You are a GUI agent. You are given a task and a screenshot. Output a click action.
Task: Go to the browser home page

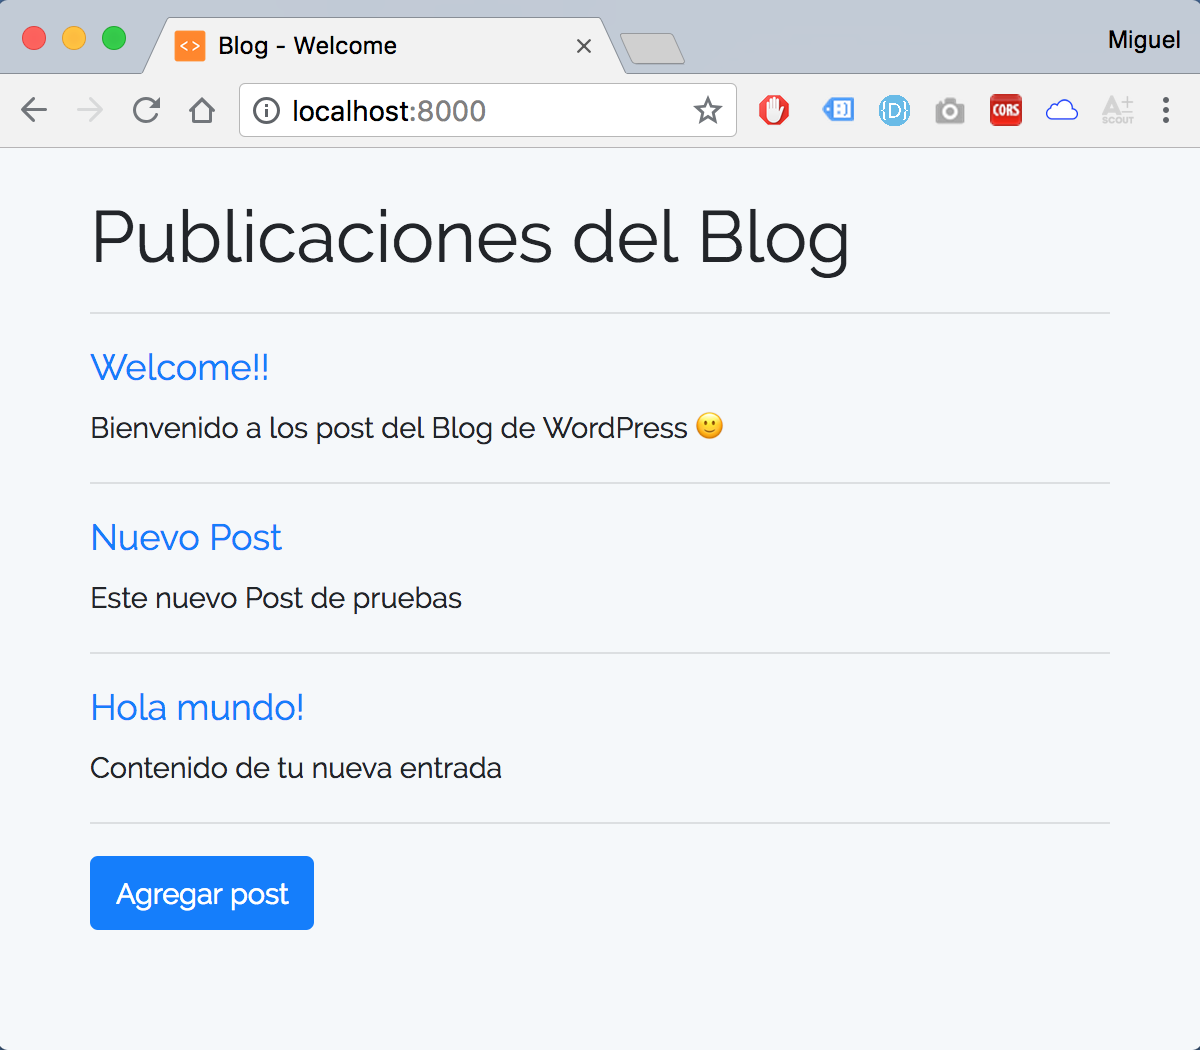tap(202, 110)
